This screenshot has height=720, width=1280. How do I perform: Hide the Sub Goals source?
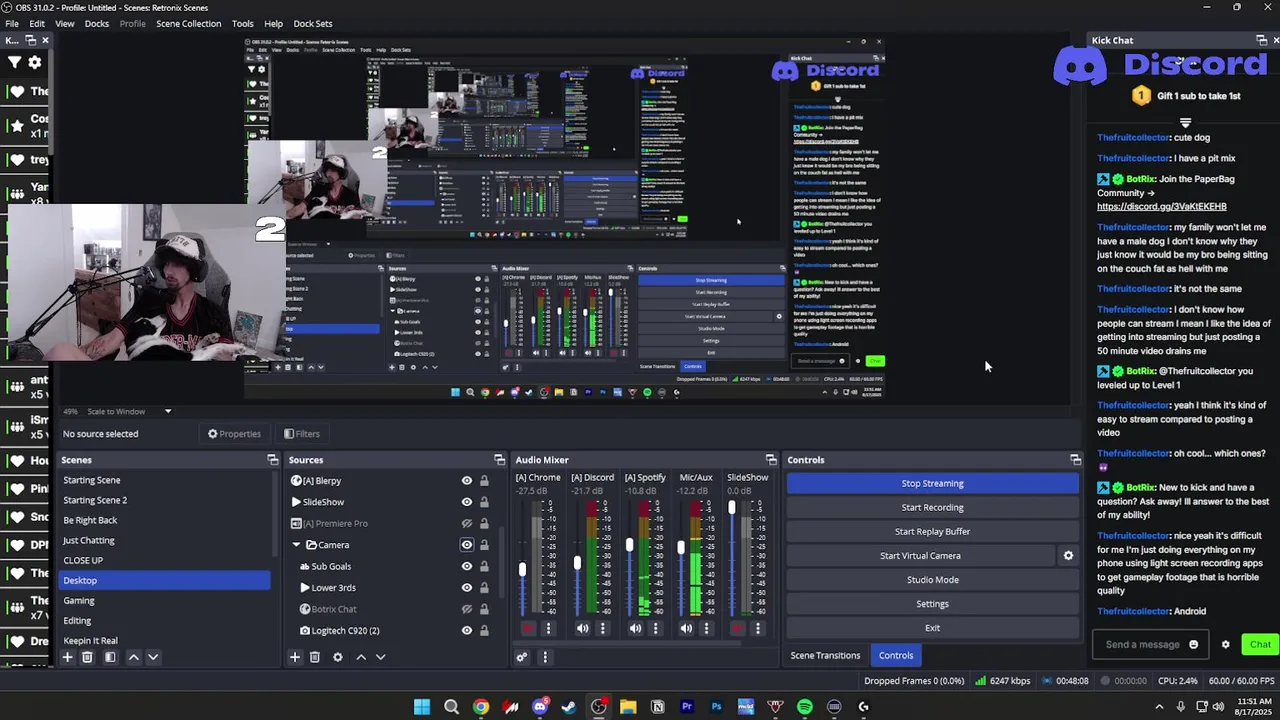(466, 566)
